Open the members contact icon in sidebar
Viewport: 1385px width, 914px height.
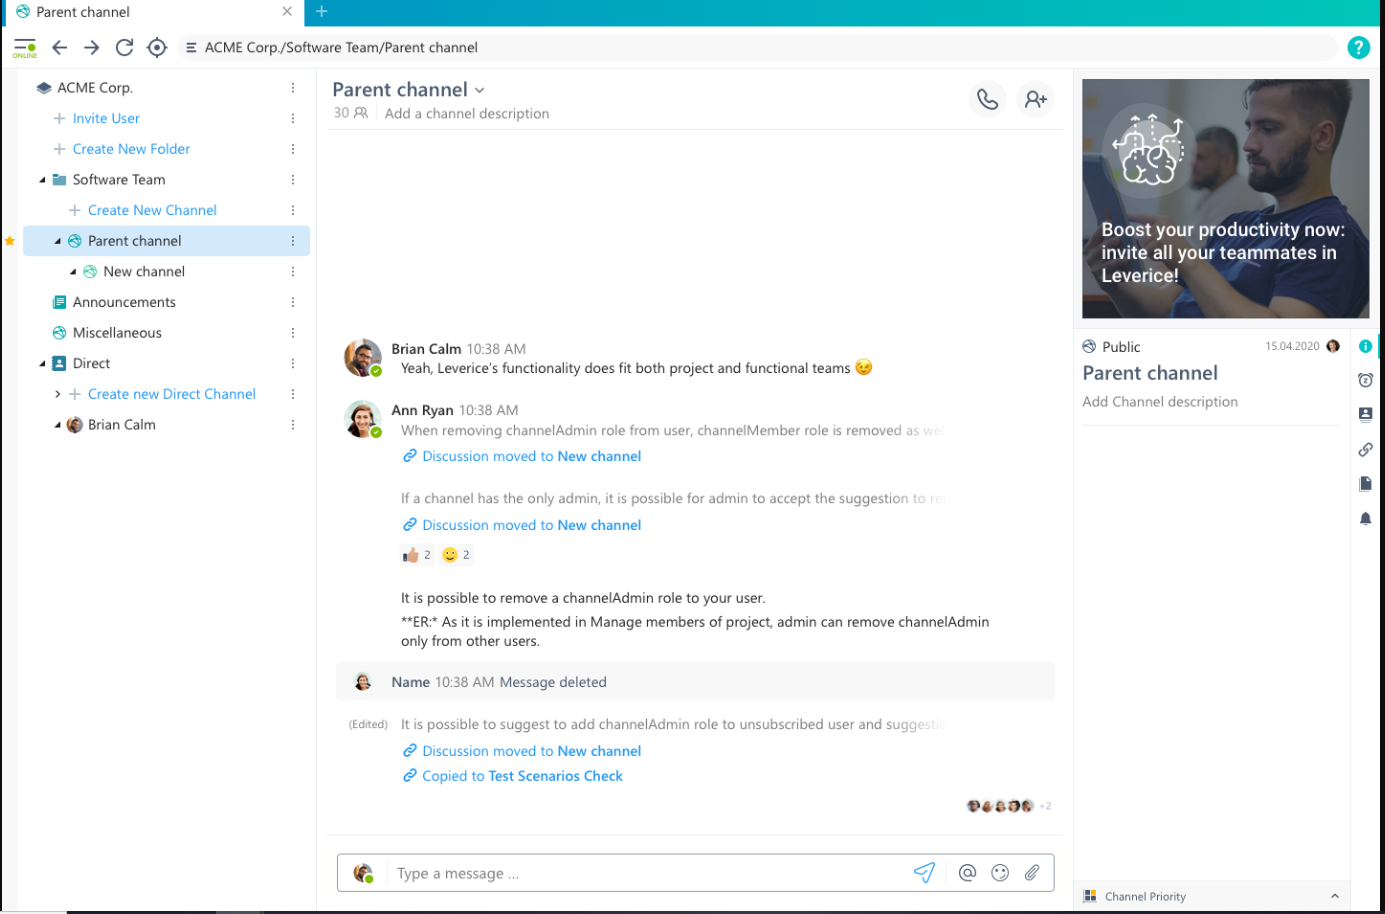pos(1365,414)
